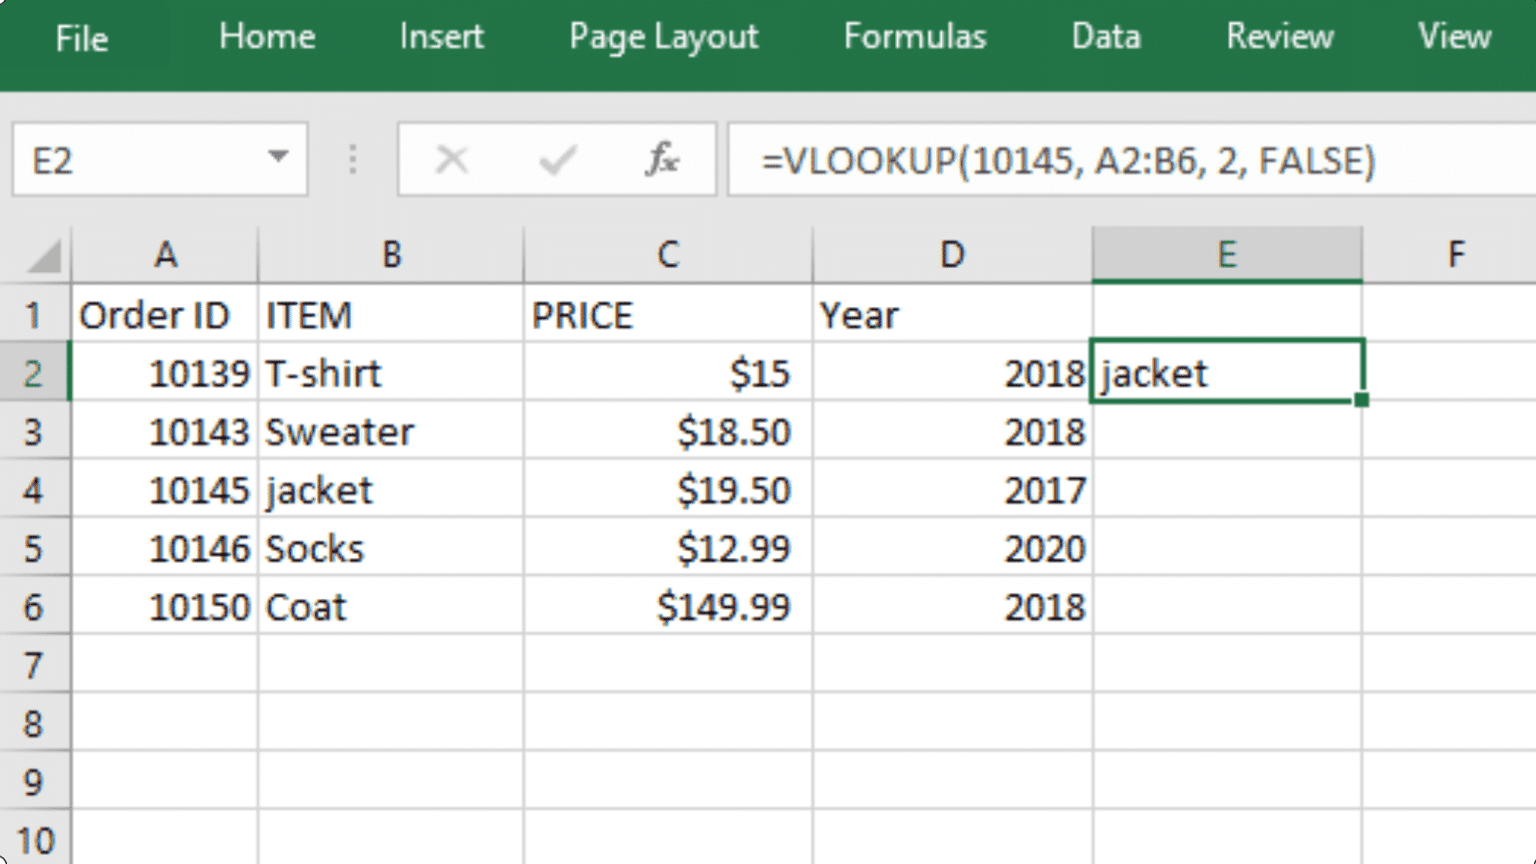Select column header E
The width and height of the screenshot is (1536, 864).
(x=1227, y=254)
